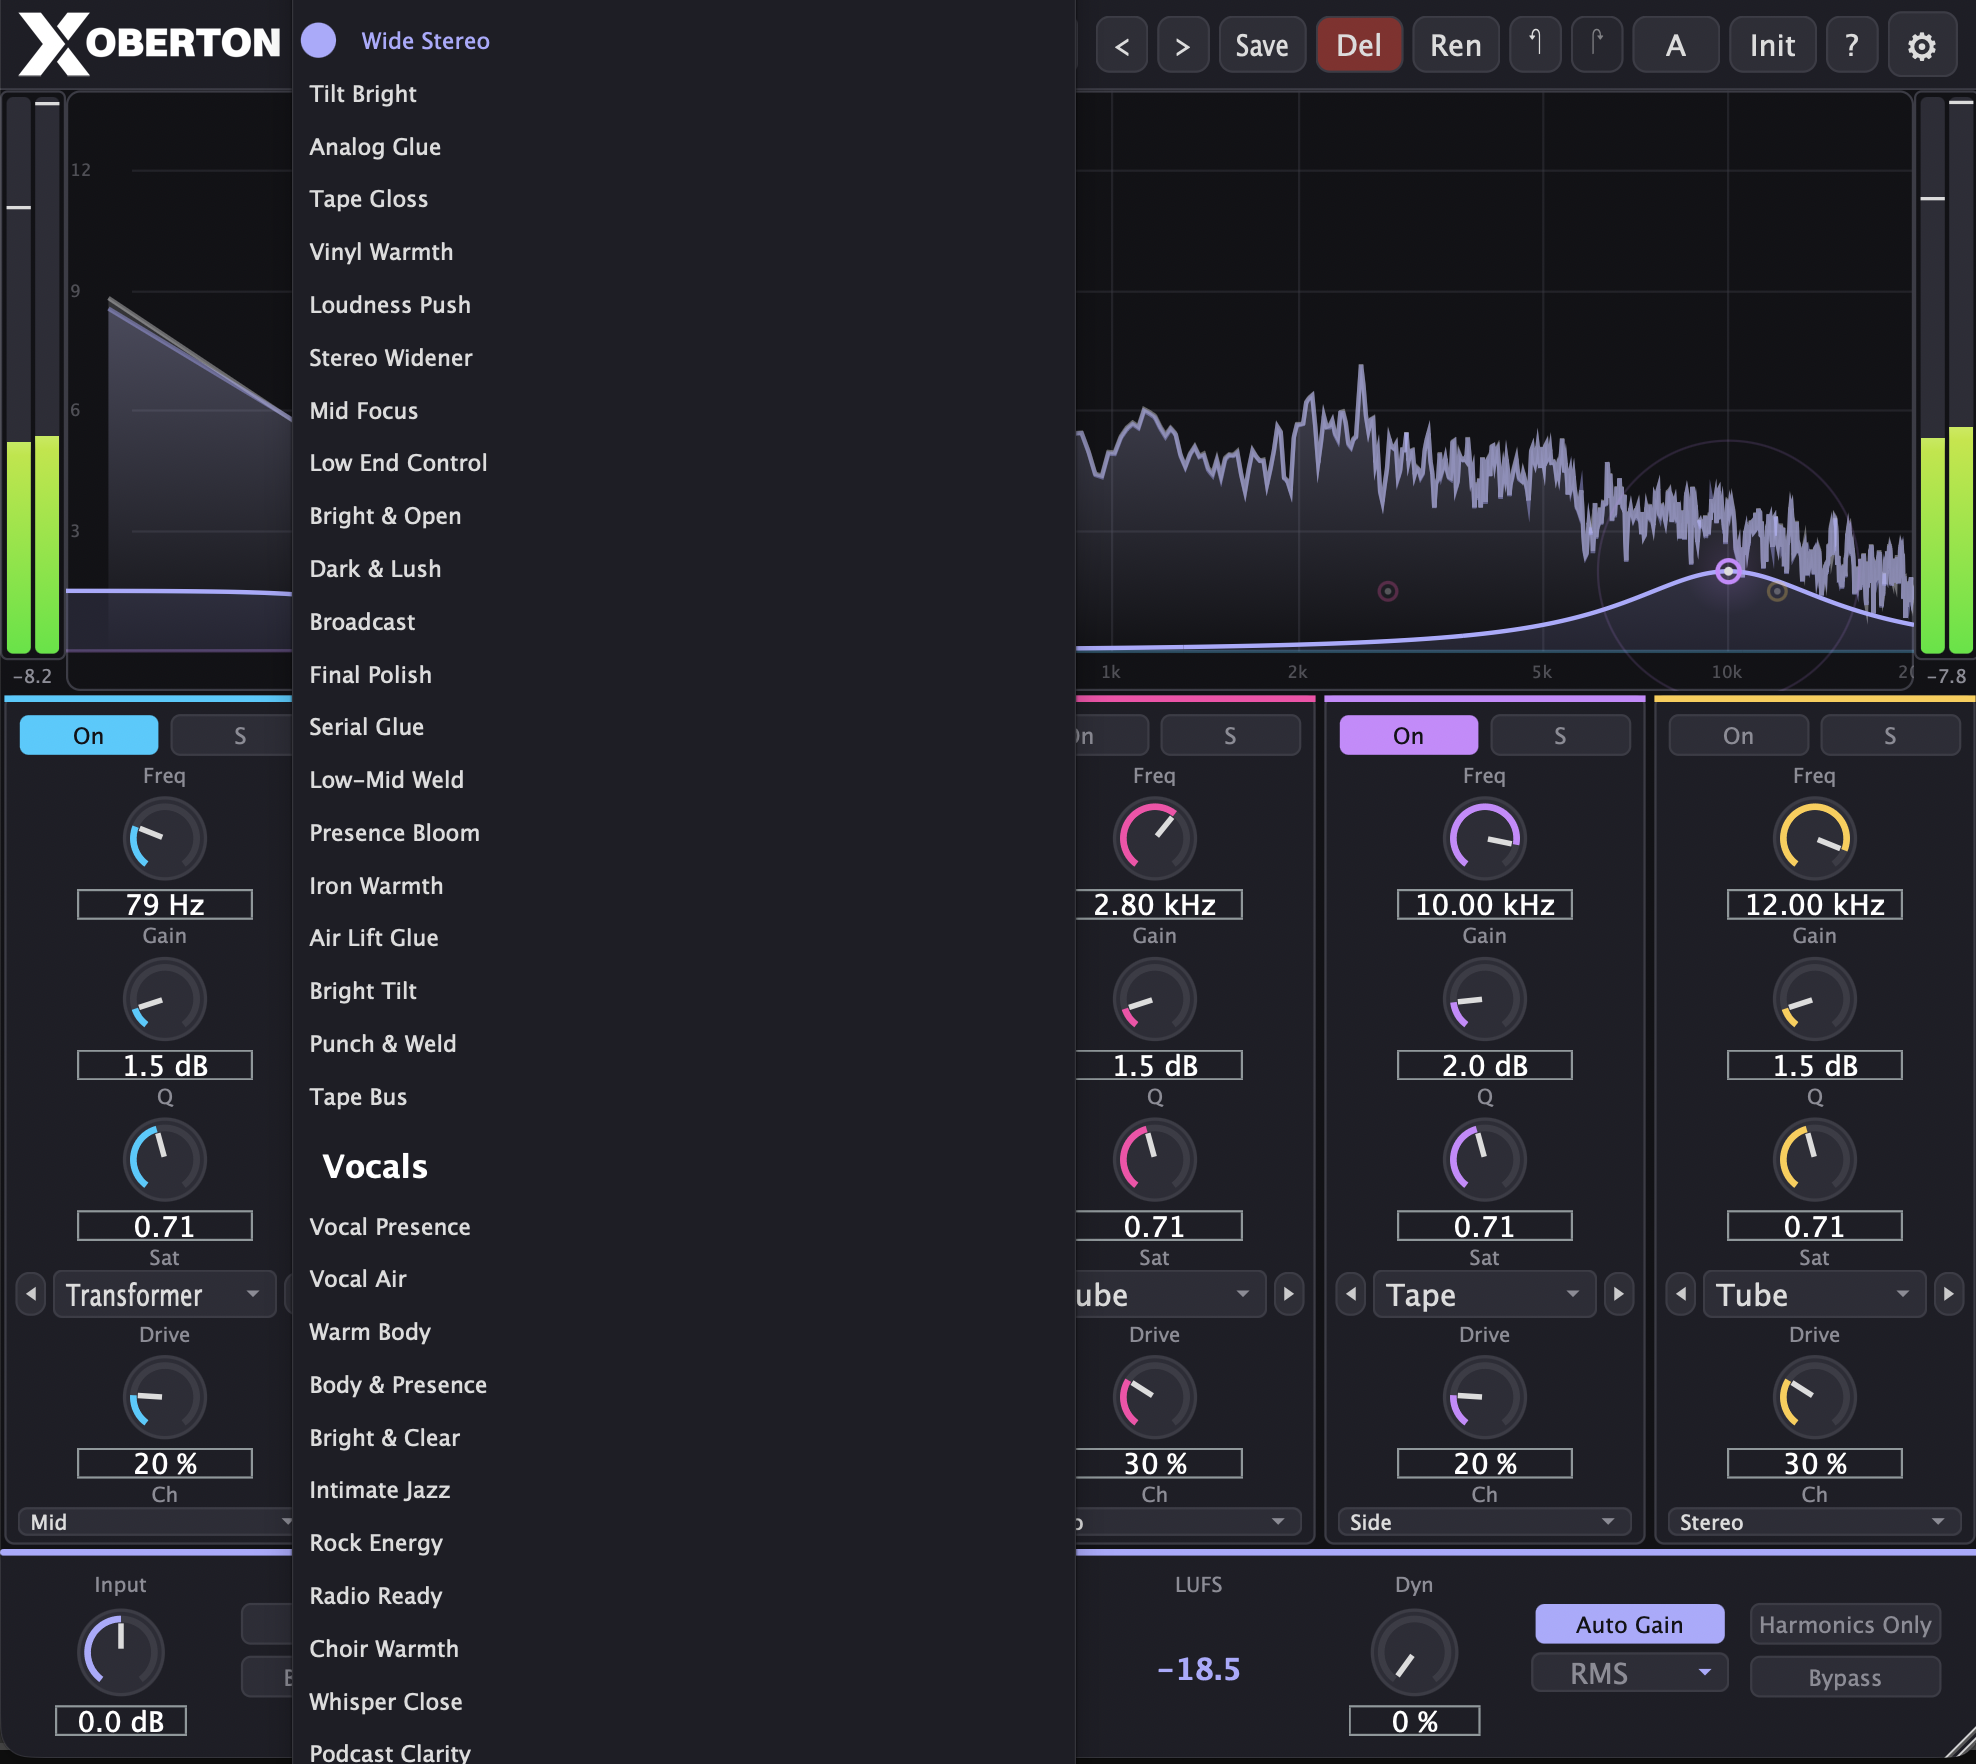Click the Ren rename button

[1456, 45]
